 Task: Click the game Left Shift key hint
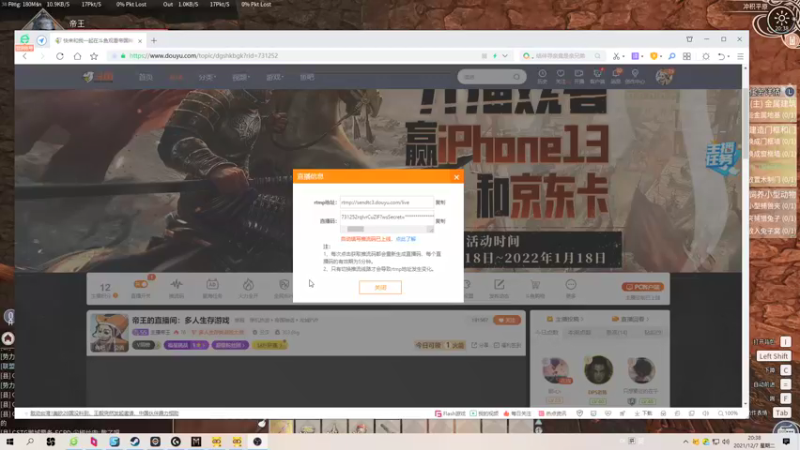[x=773, y=356]
